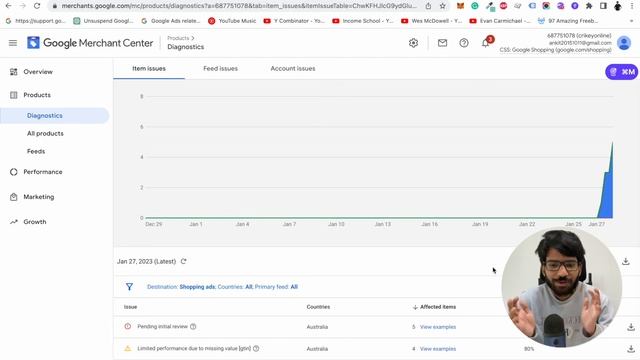
Task: Open the browser side panel icon
Action: tap(603, 6)
